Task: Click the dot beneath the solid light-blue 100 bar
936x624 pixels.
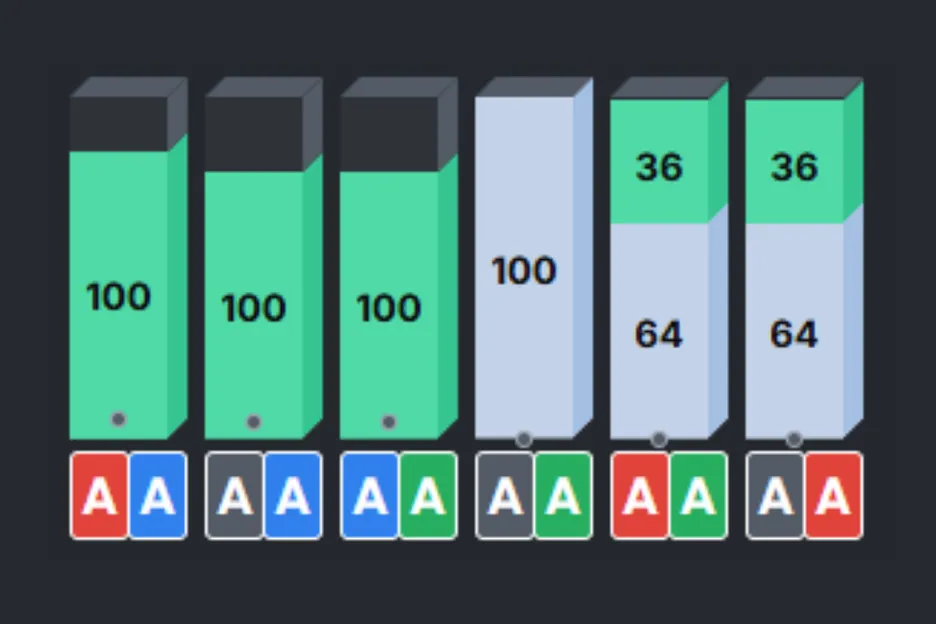Action: (x=524, y=439)
